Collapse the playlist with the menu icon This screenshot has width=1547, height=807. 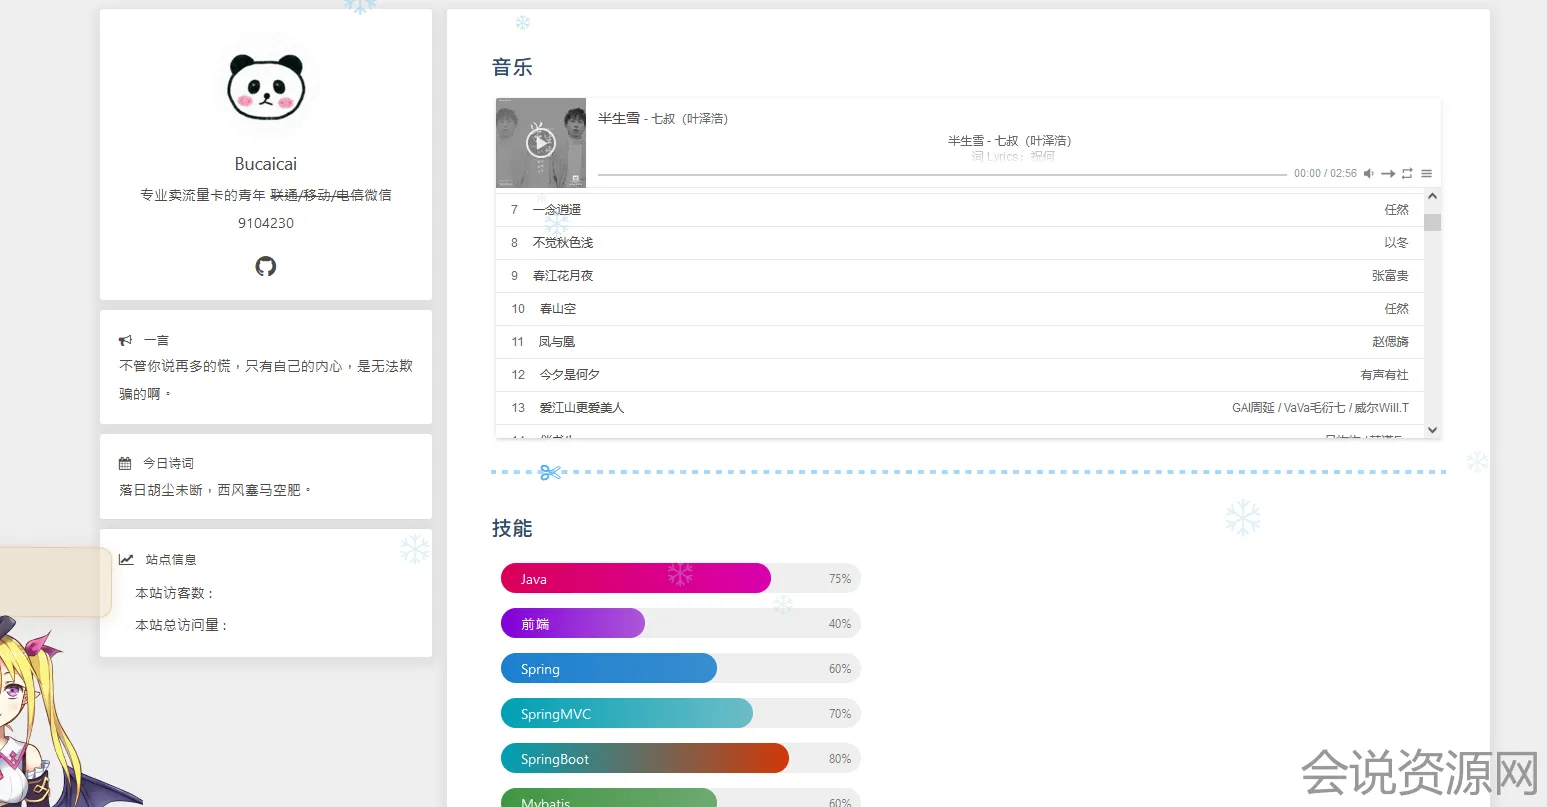(x=1427, y=174)
